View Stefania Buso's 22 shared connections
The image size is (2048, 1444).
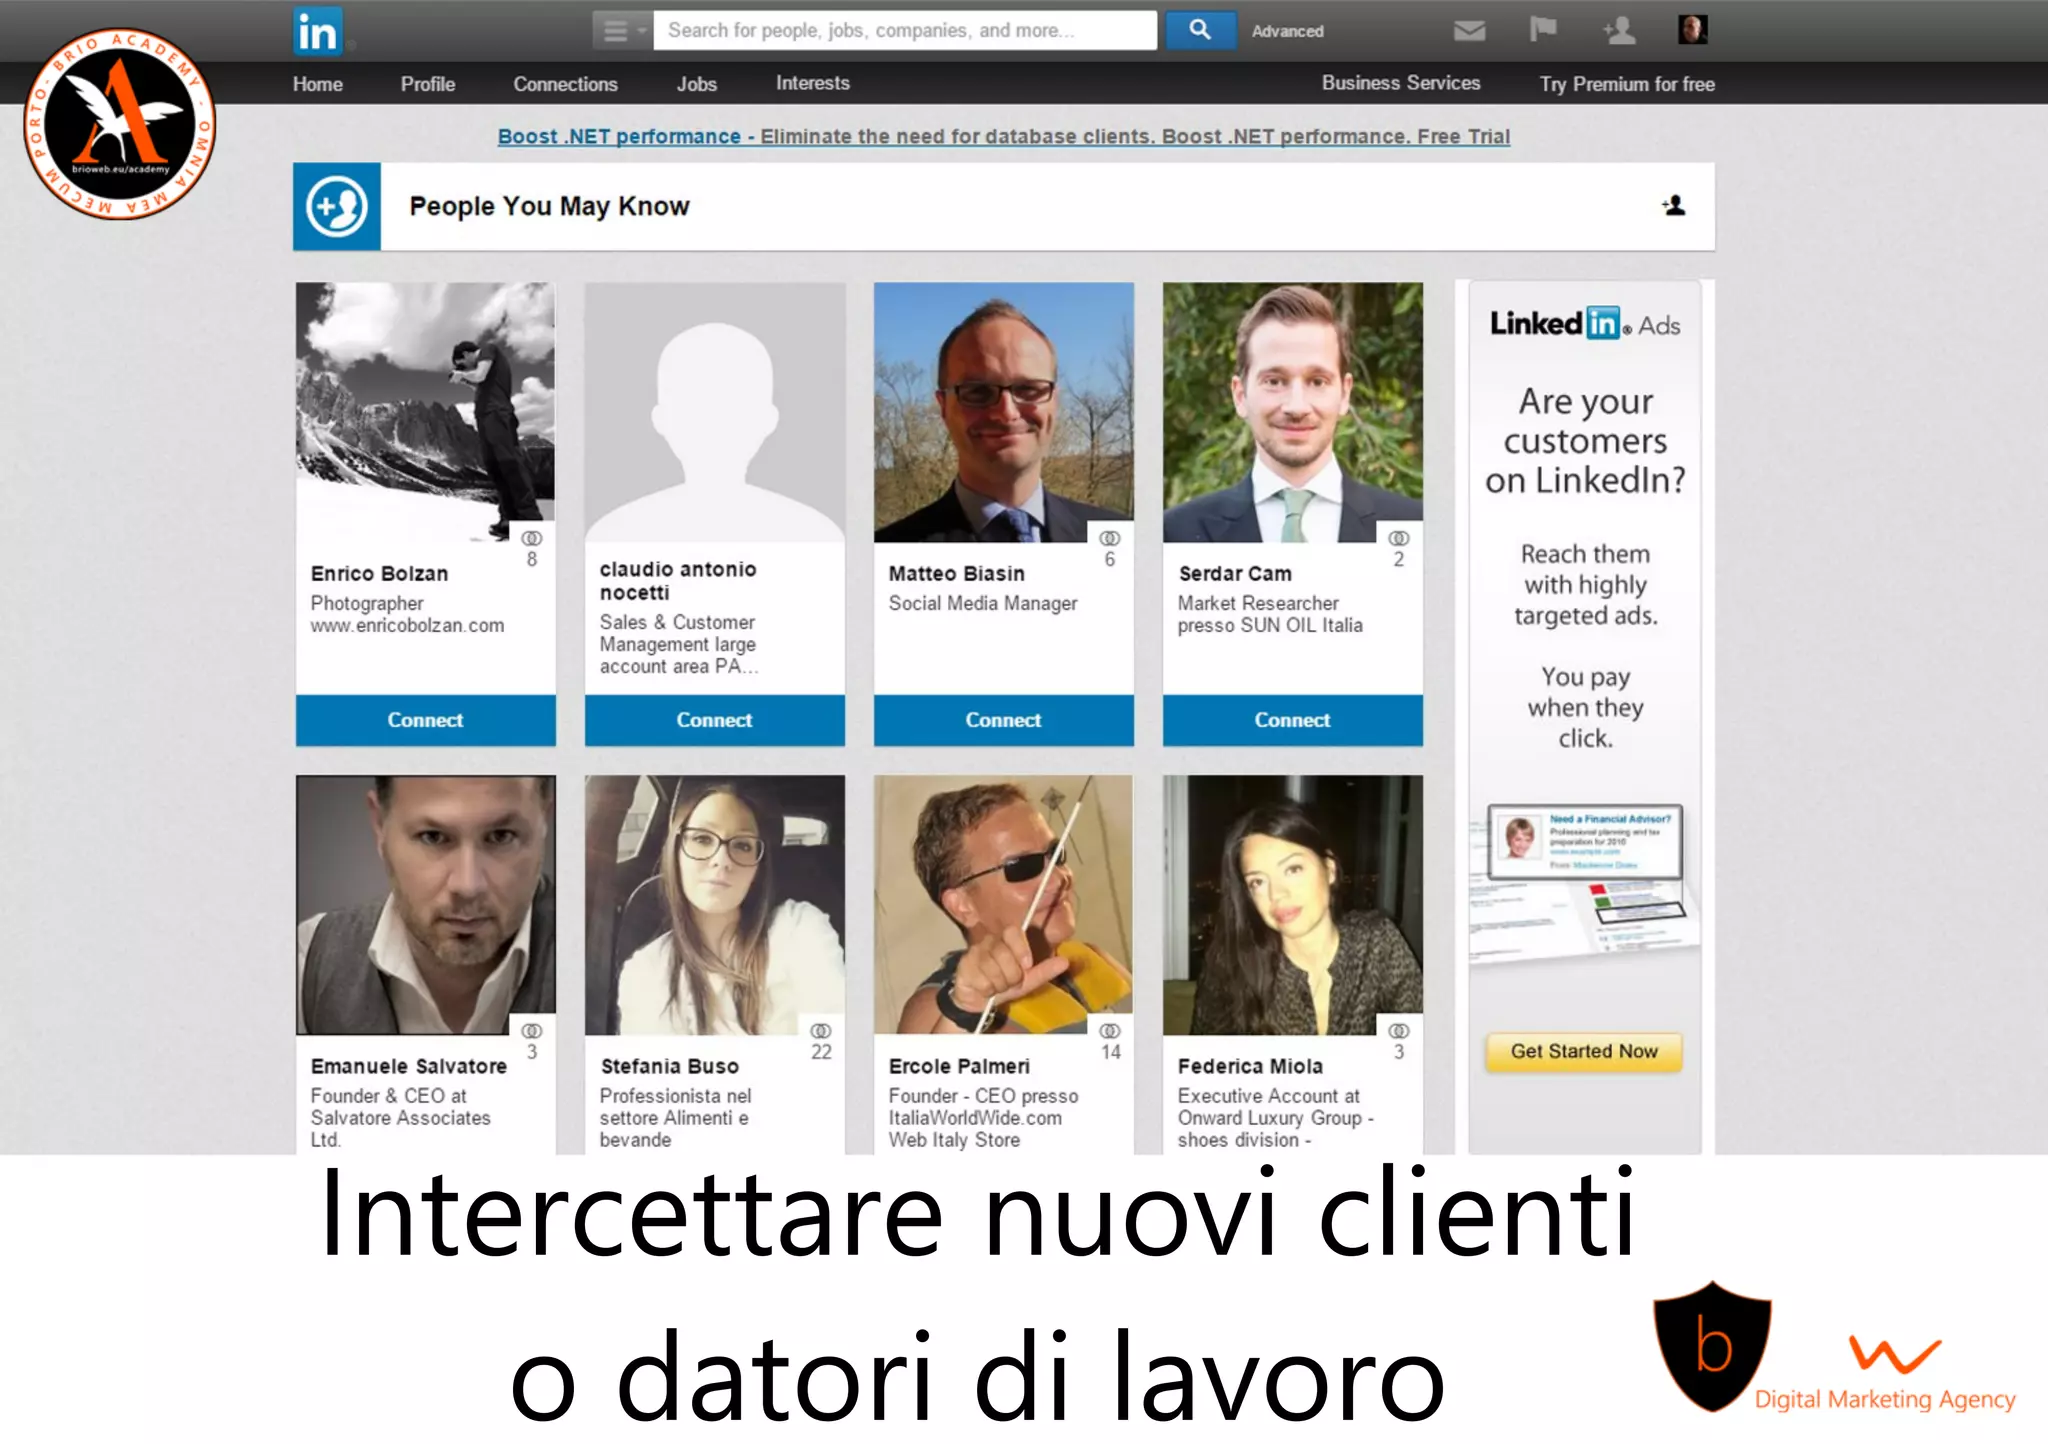[x=821, y=1040]
